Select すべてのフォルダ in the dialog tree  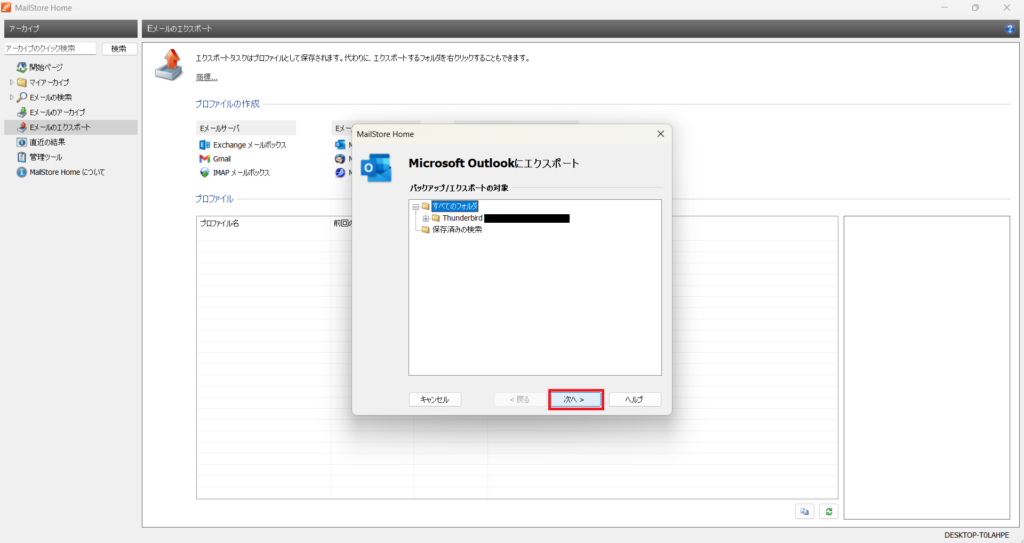[455, 206]
